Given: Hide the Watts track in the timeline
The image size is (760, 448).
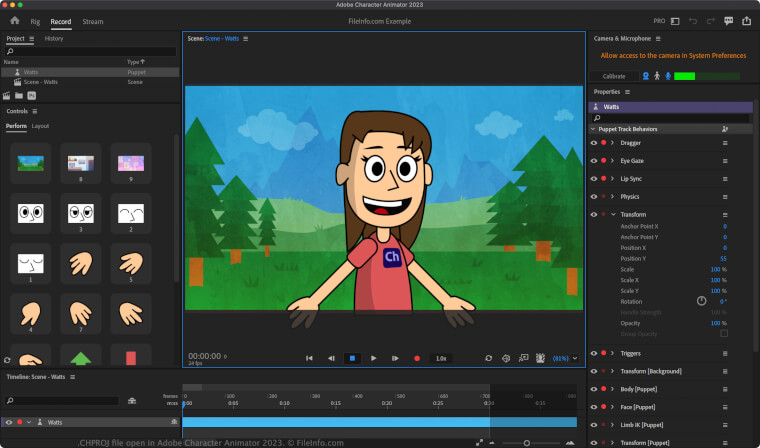Looking at the screenshot, I should [8, 422].
